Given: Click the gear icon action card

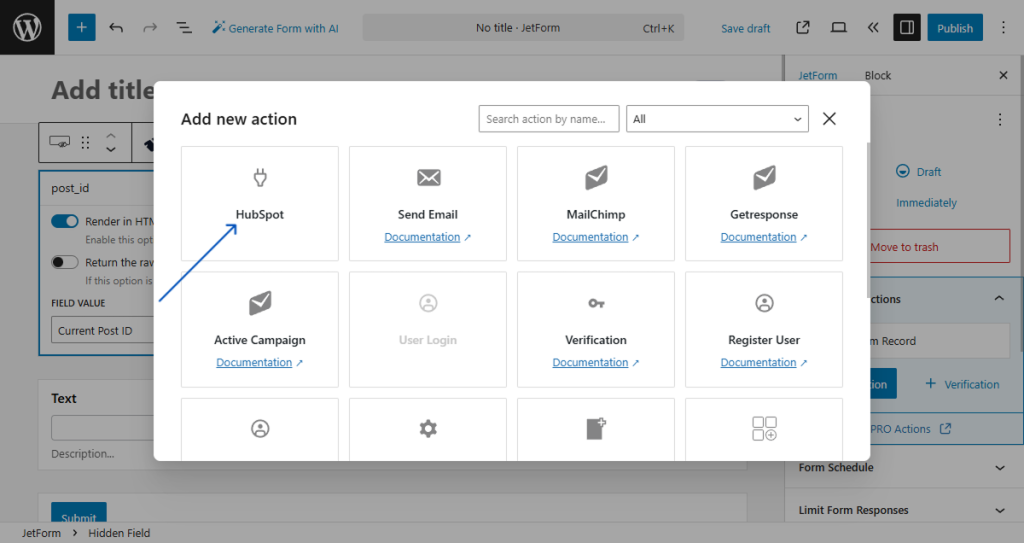Looking at the screenshot, I should point(428,429).
